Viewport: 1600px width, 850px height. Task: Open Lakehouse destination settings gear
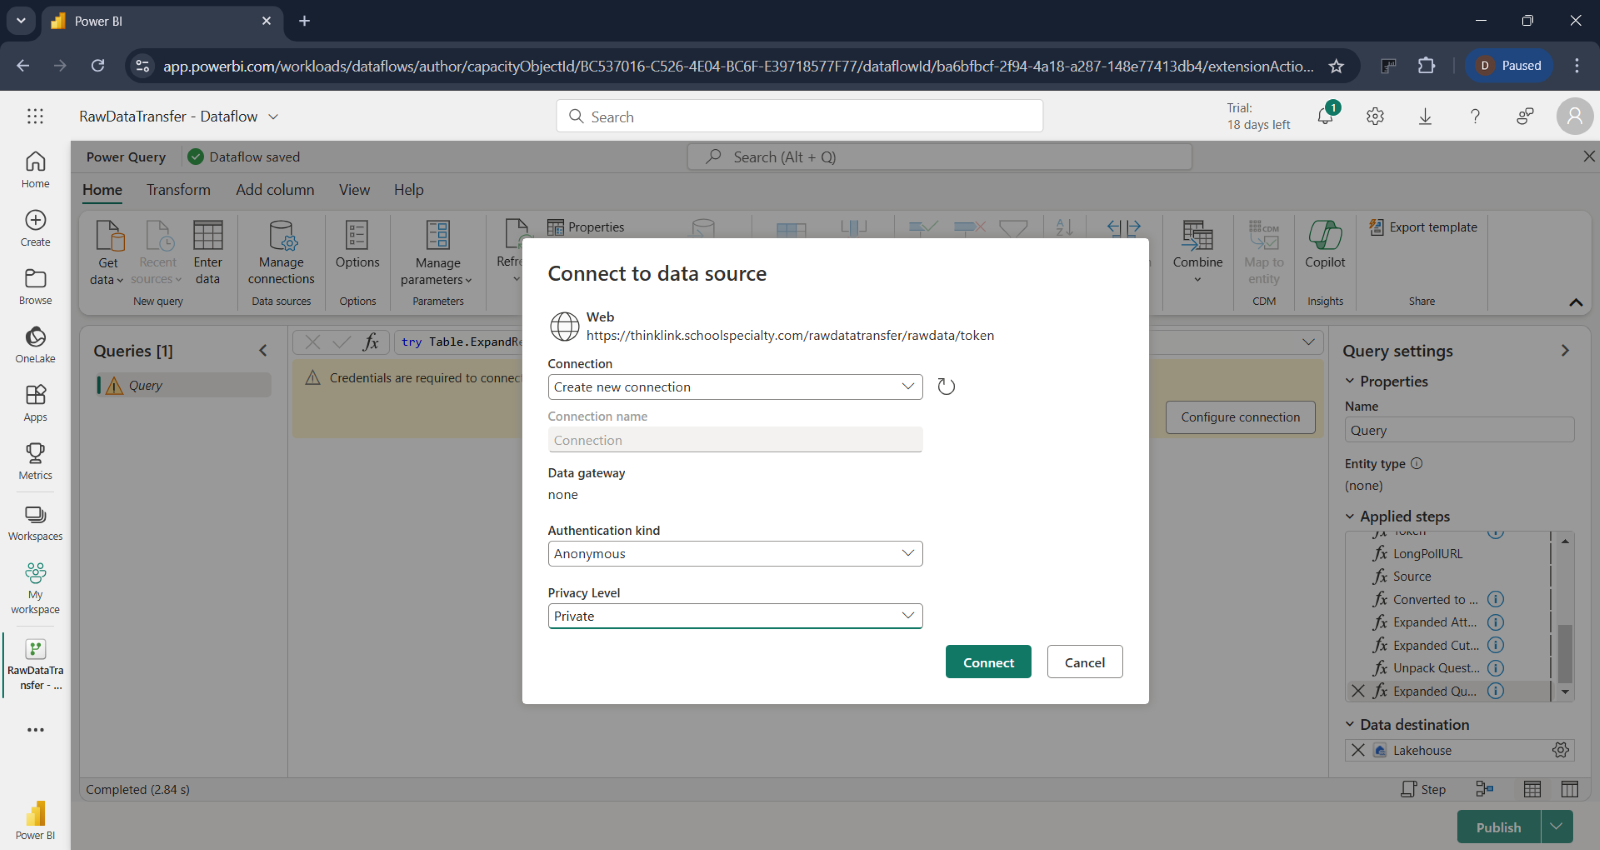pyautogui.click(x=1560, y=750)
